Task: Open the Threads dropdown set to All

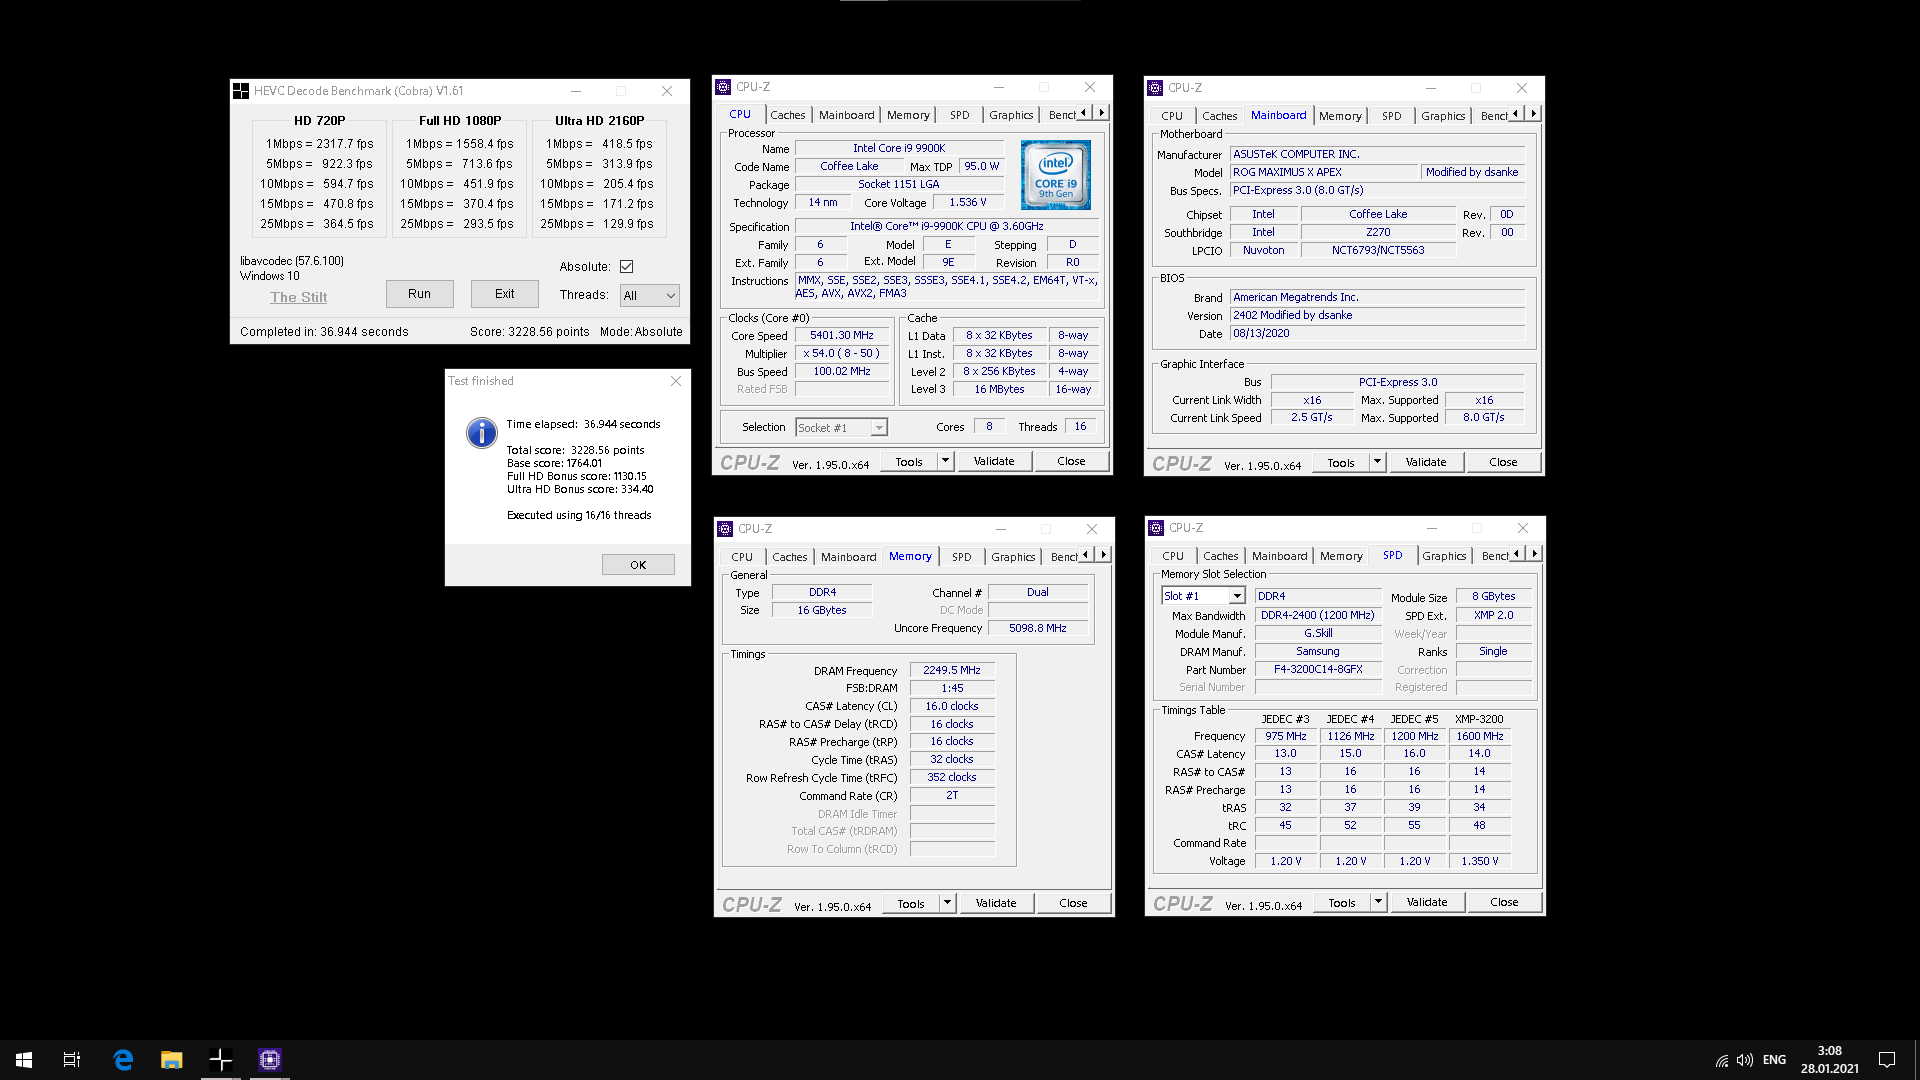Action: 650,295
